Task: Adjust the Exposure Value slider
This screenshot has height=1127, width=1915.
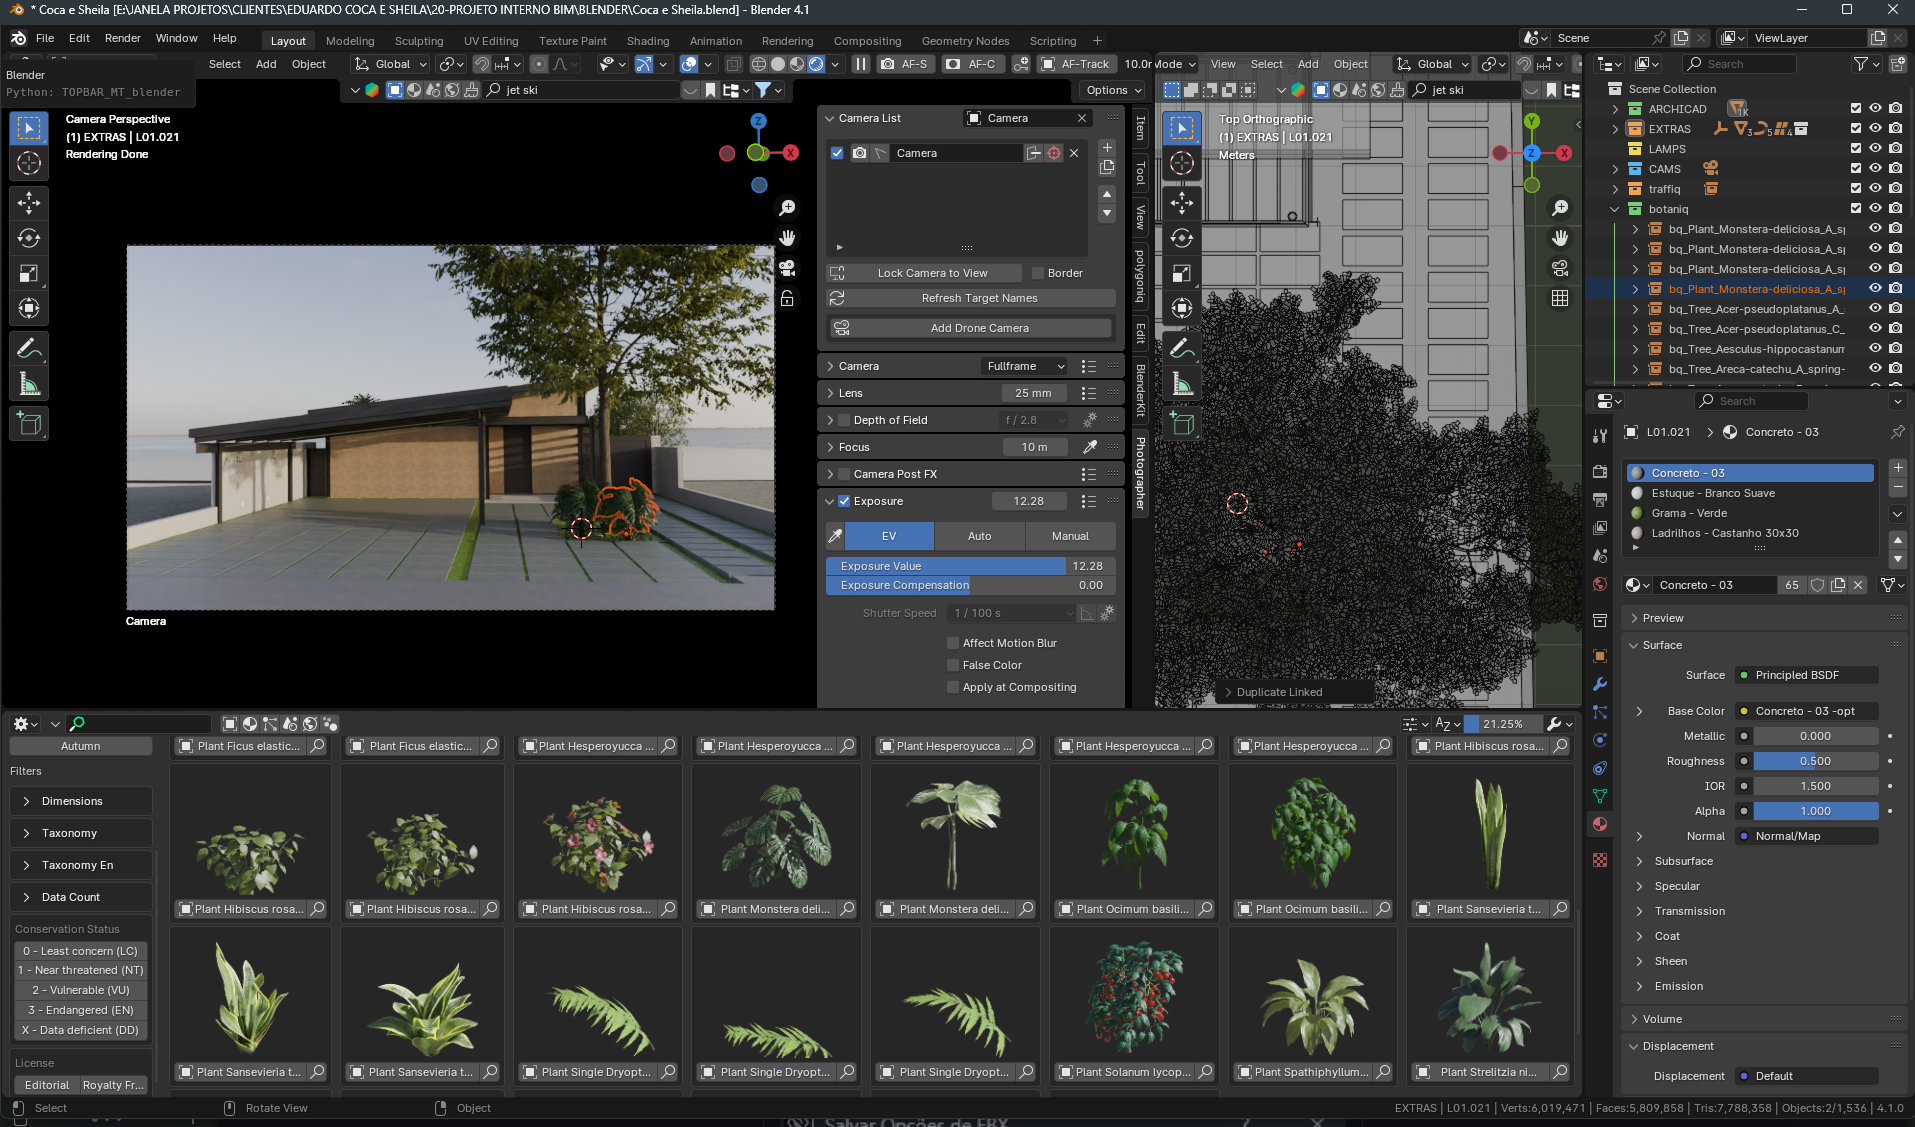Action: pos(971,566)
